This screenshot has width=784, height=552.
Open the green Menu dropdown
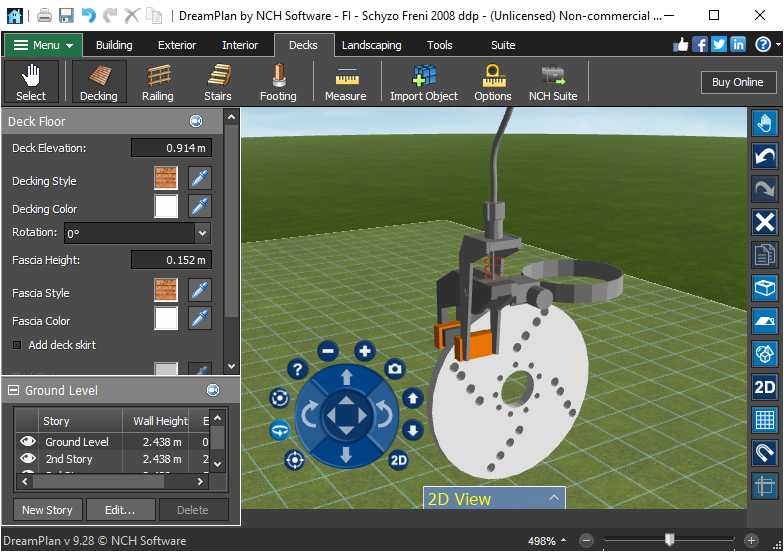pyautogui.click(x=43, y=45)
